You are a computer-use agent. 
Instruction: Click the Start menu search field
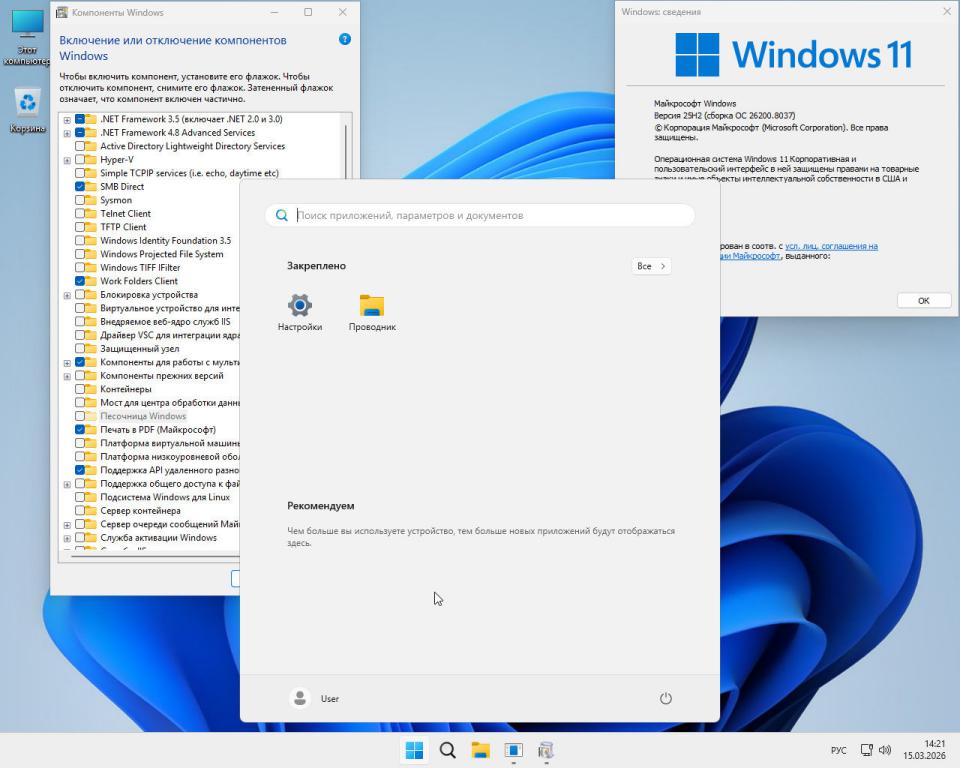tap(480, 215)
